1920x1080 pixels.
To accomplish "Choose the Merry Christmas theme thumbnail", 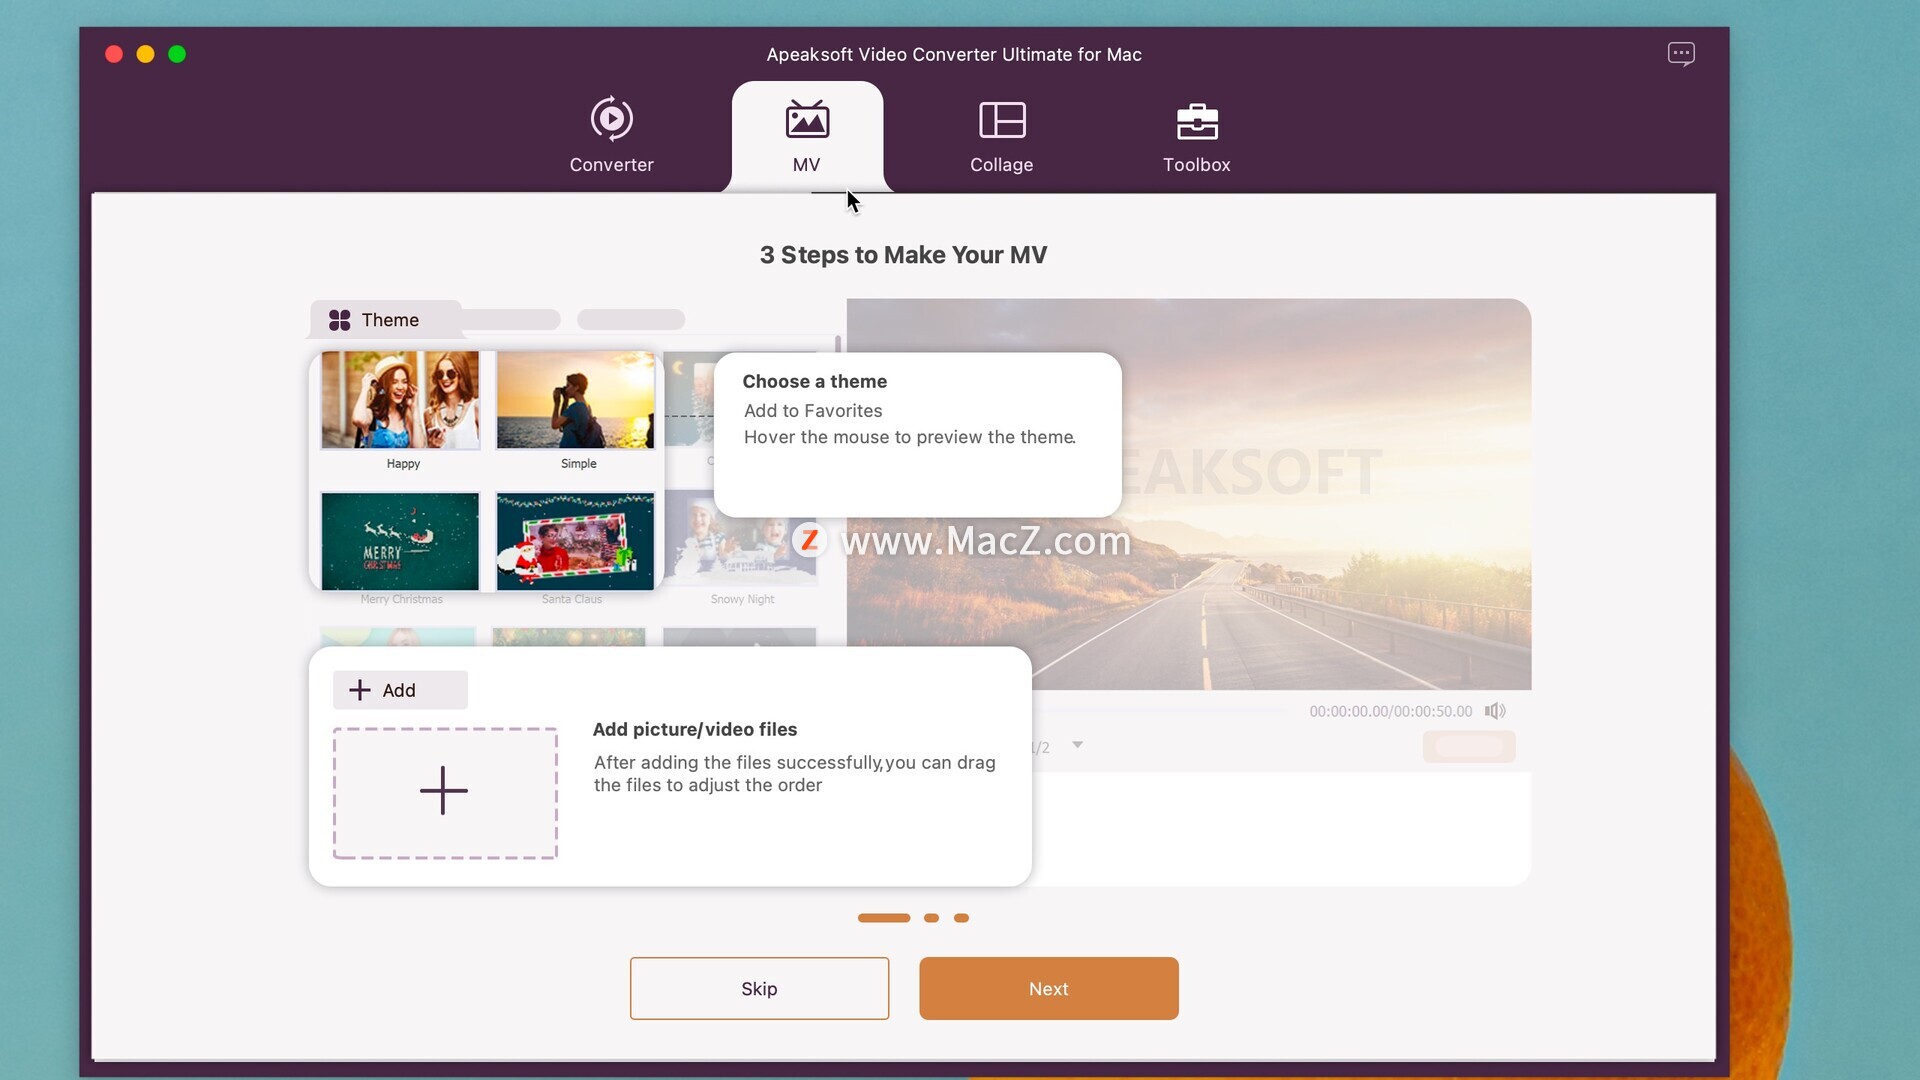I will coord(400,541).
